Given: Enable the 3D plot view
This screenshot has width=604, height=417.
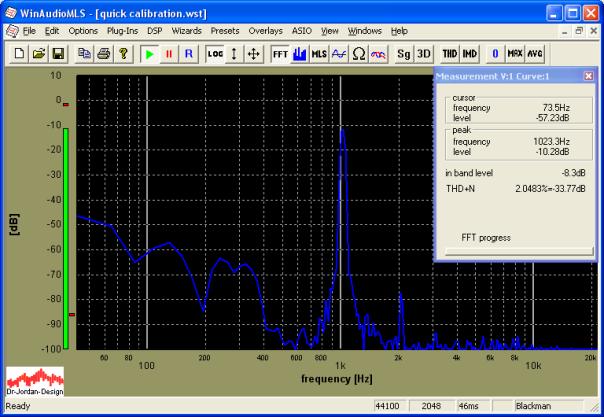Looking at the screenshot, I should [x=423, y=53].
